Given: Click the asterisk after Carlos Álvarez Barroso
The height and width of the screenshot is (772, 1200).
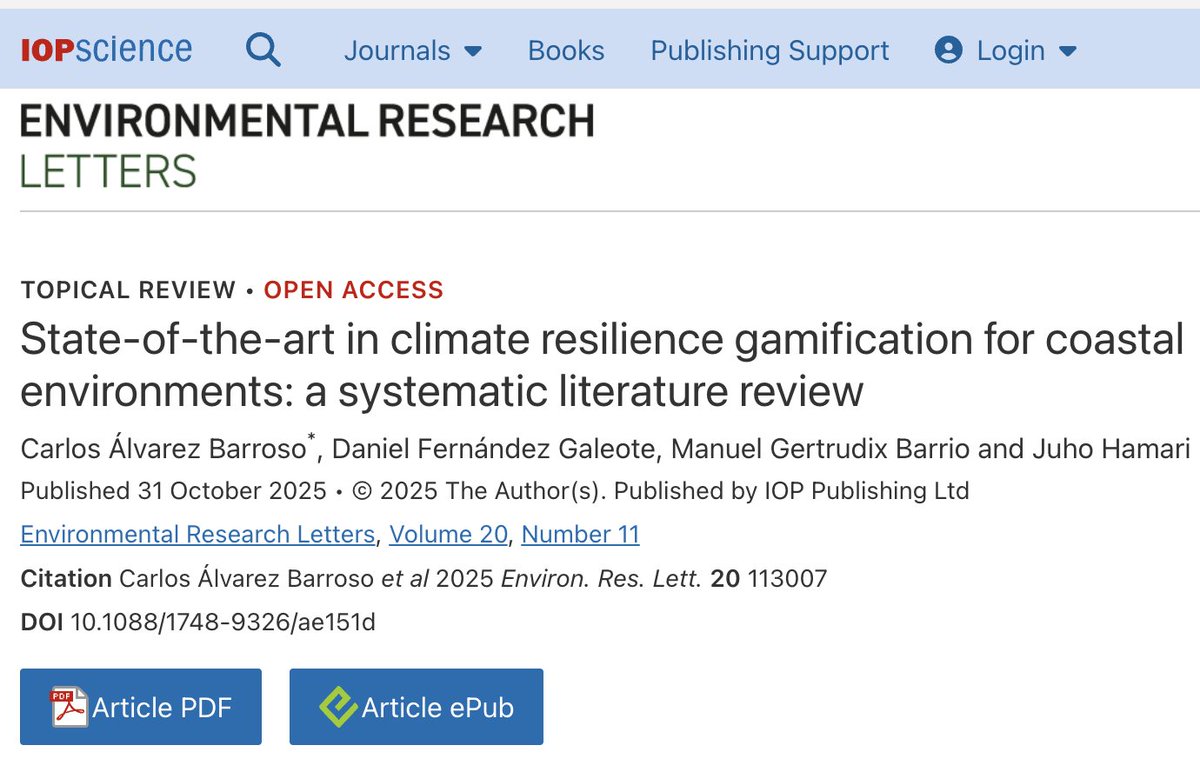Looking at the screenshot, I should pyautogui.click(x=312, y=440).
